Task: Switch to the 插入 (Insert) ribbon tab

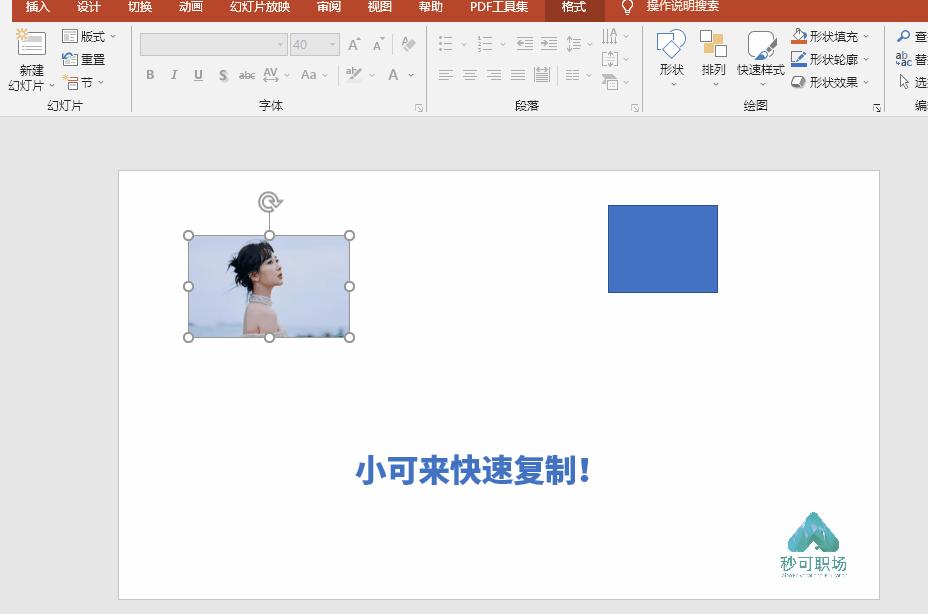Action: [35, 8]
